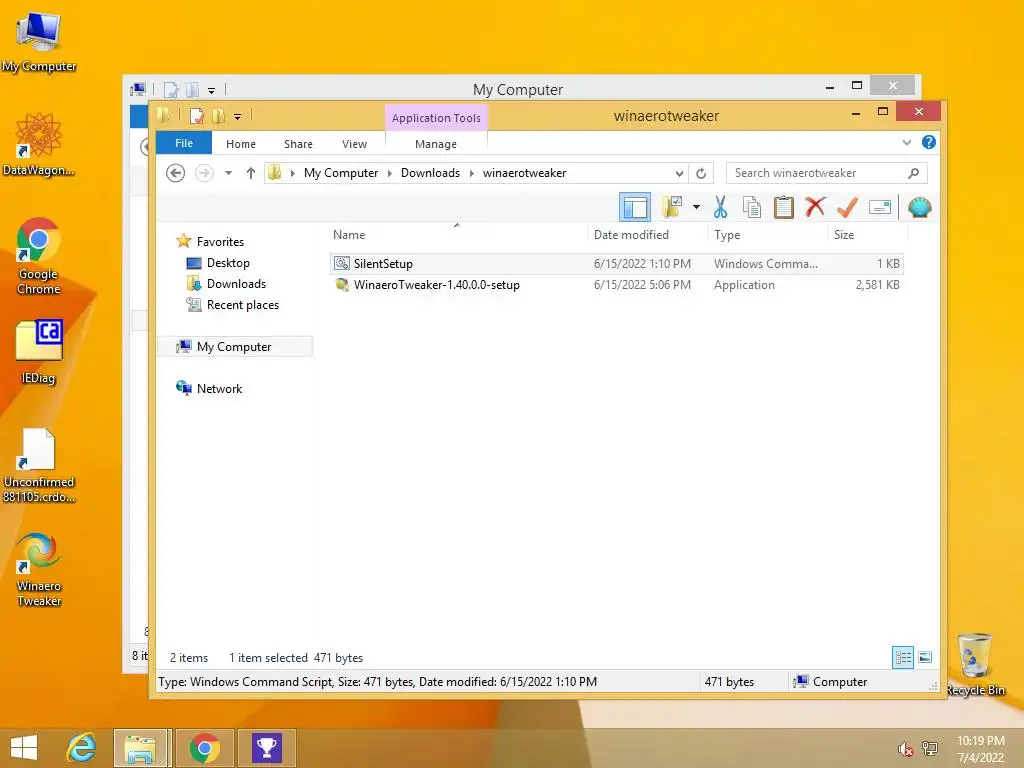Open the My Computer desktop icon

tap(39, 40)
